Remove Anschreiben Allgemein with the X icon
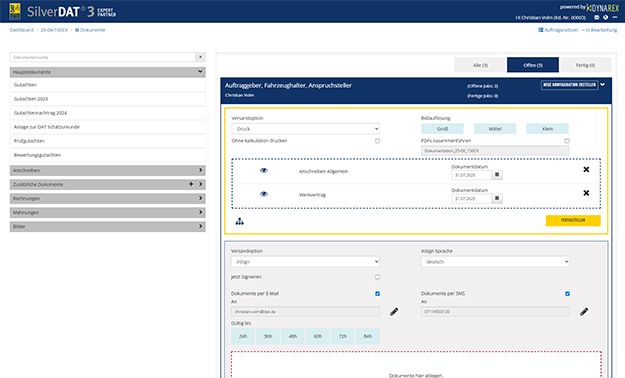 [586, 169]
